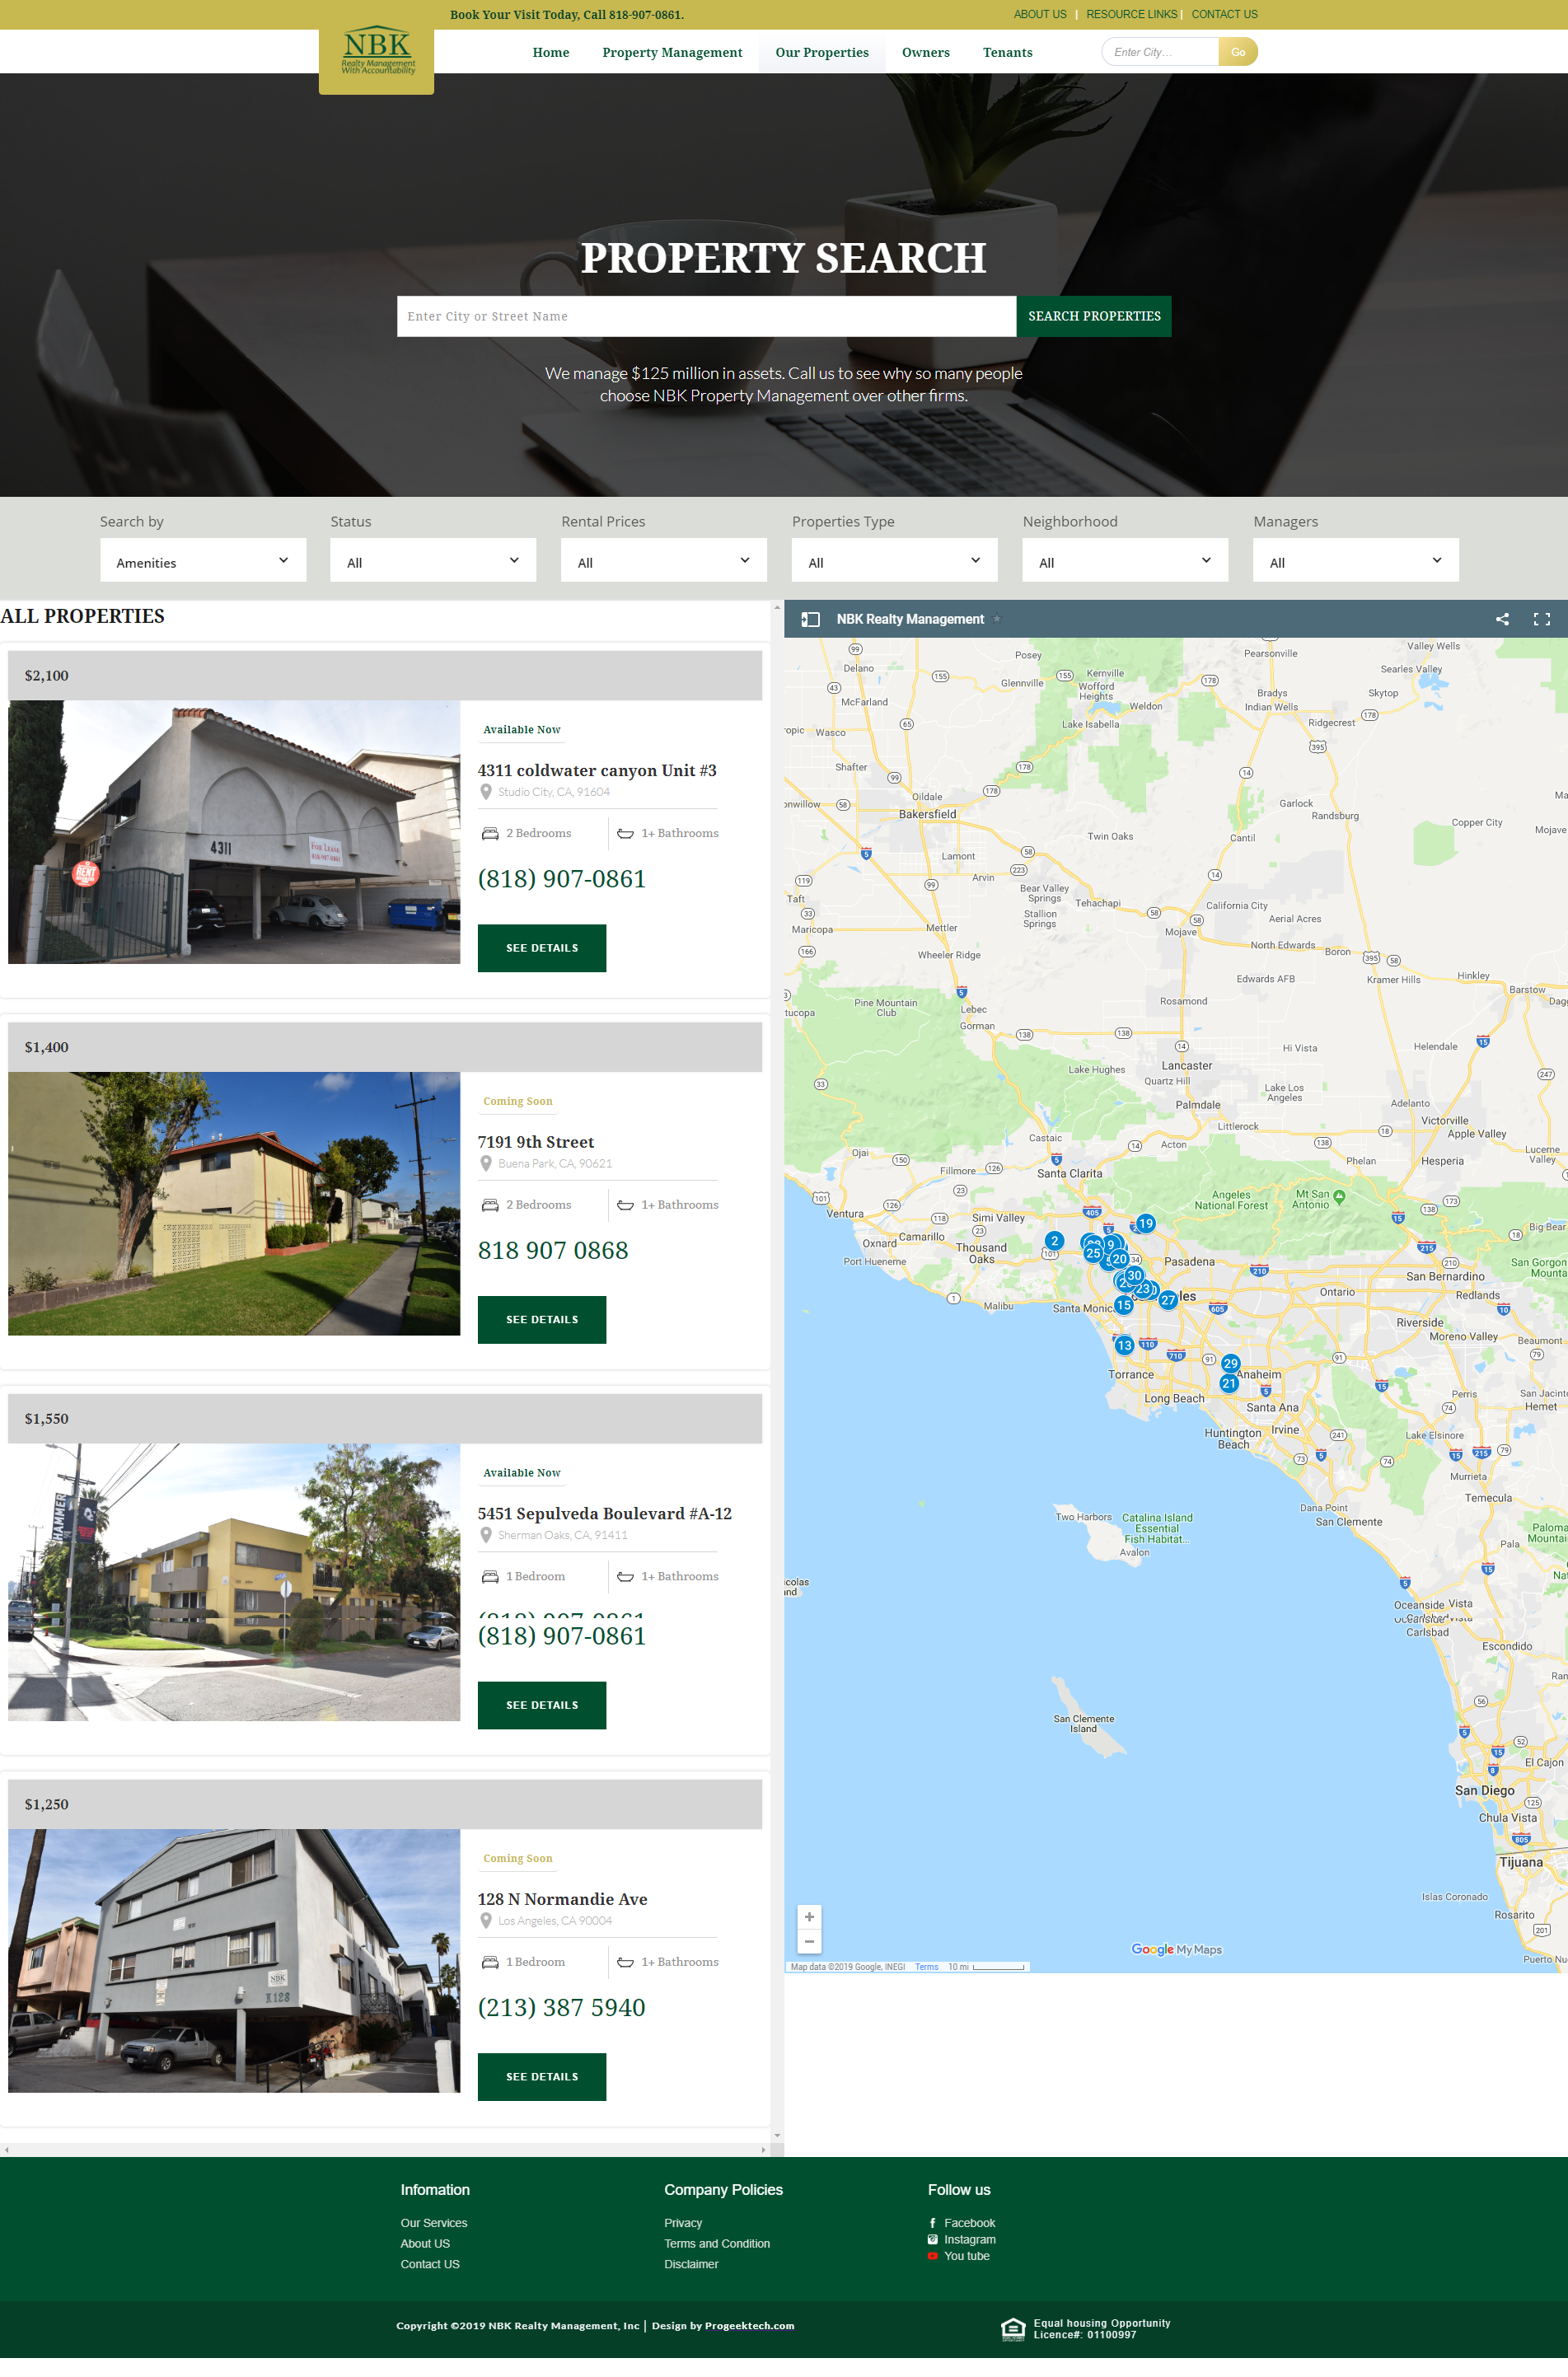Go to the Home menu item
Viewport: 1568px width, 2377px height.
(551, 53)
